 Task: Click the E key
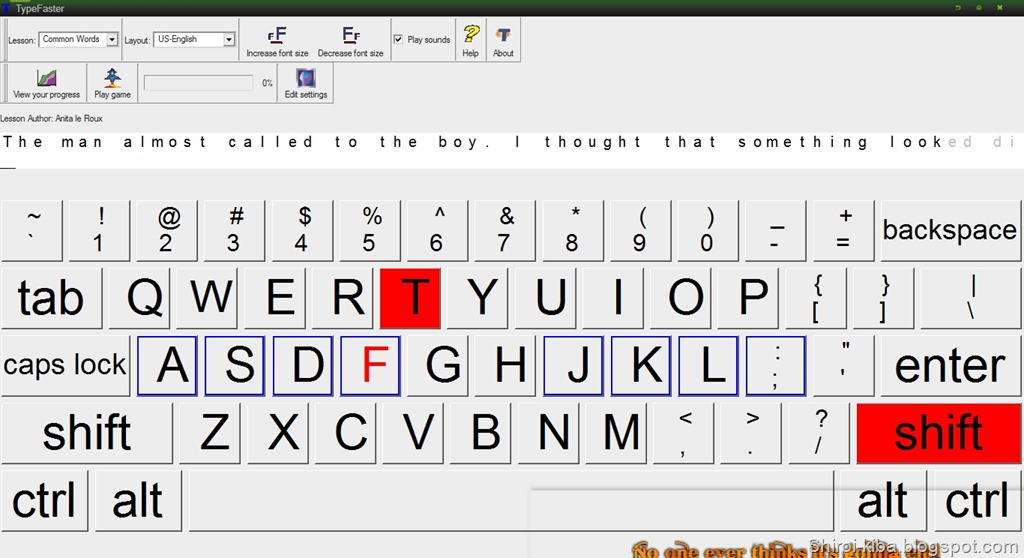275,298
